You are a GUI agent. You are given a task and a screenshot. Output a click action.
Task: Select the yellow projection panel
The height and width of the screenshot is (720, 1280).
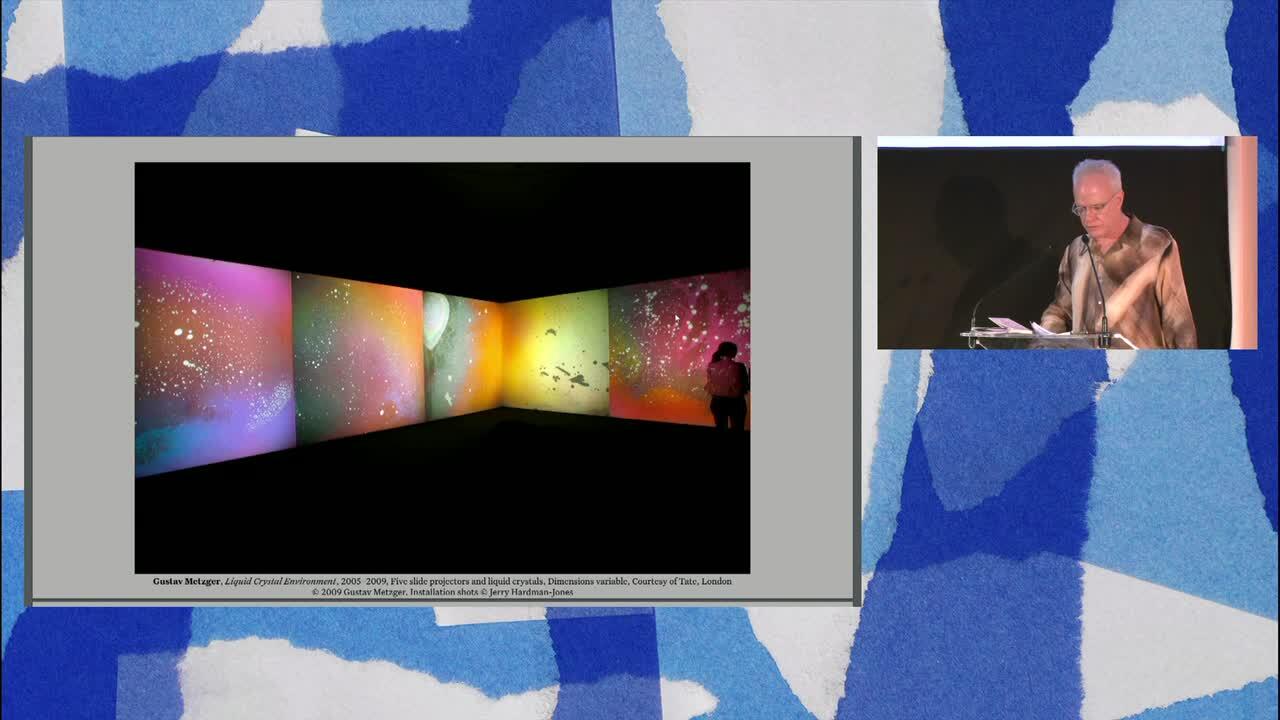point(555,352)
